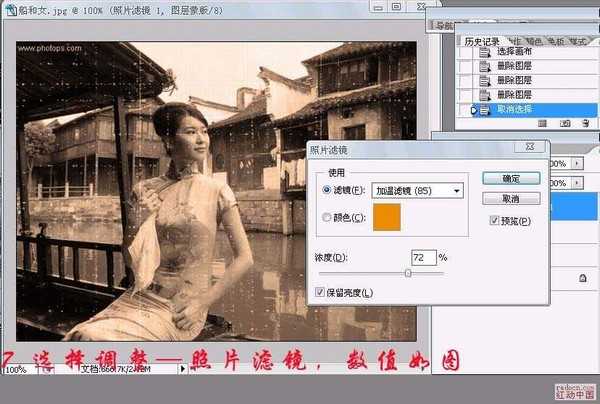This screenshot has height=404, width=600.
Task: Click the delete state trash icon in History panel
Action: (583, 122)
